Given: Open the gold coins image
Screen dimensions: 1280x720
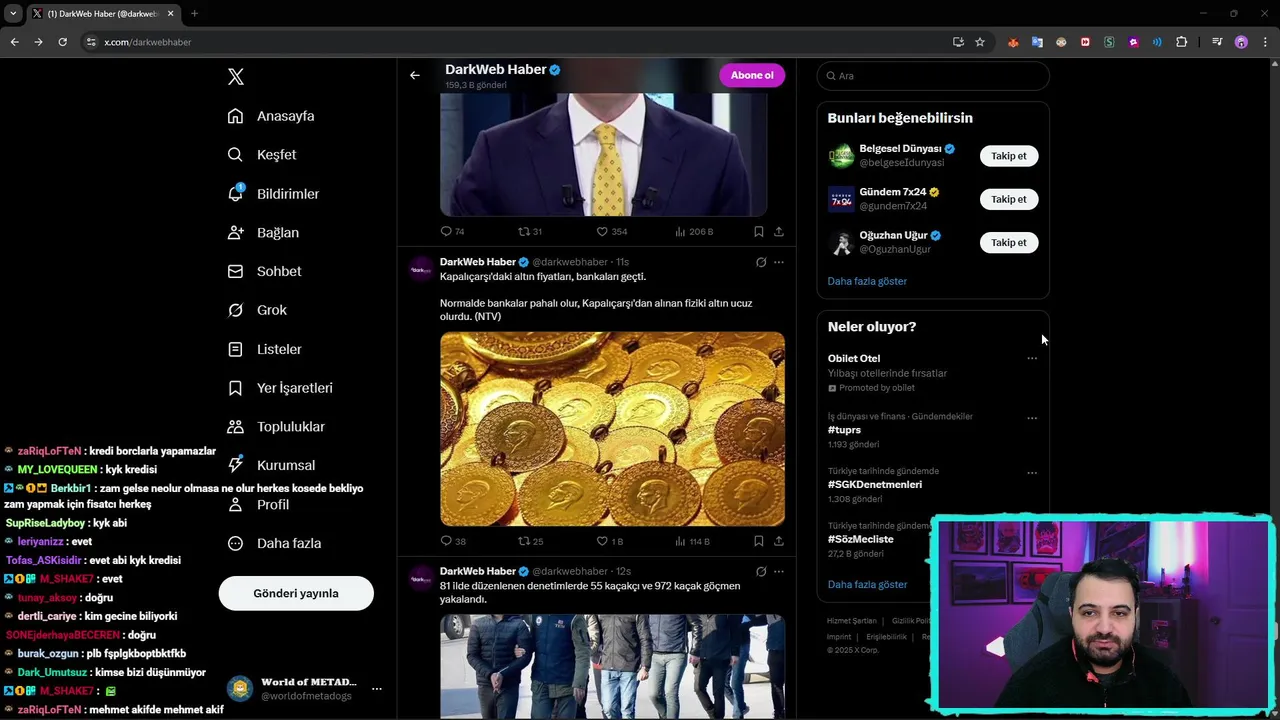Looking at the screenshot, I should pyautogui.click(x=612, y=429).
